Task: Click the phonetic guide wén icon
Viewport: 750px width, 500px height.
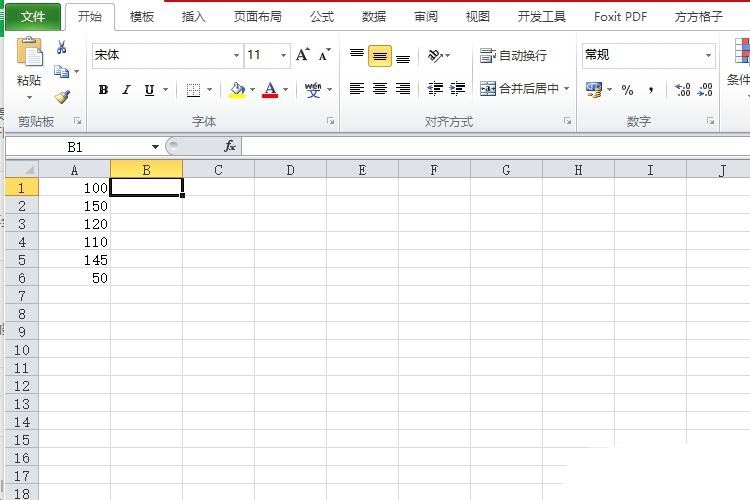Action: [313, 89]
